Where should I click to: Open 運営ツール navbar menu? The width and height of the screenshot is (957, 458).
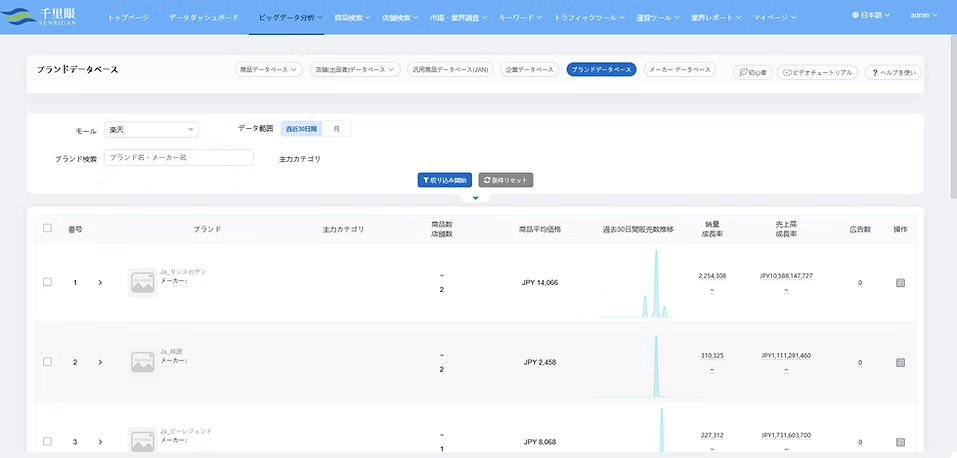click(x=658, y=18)
